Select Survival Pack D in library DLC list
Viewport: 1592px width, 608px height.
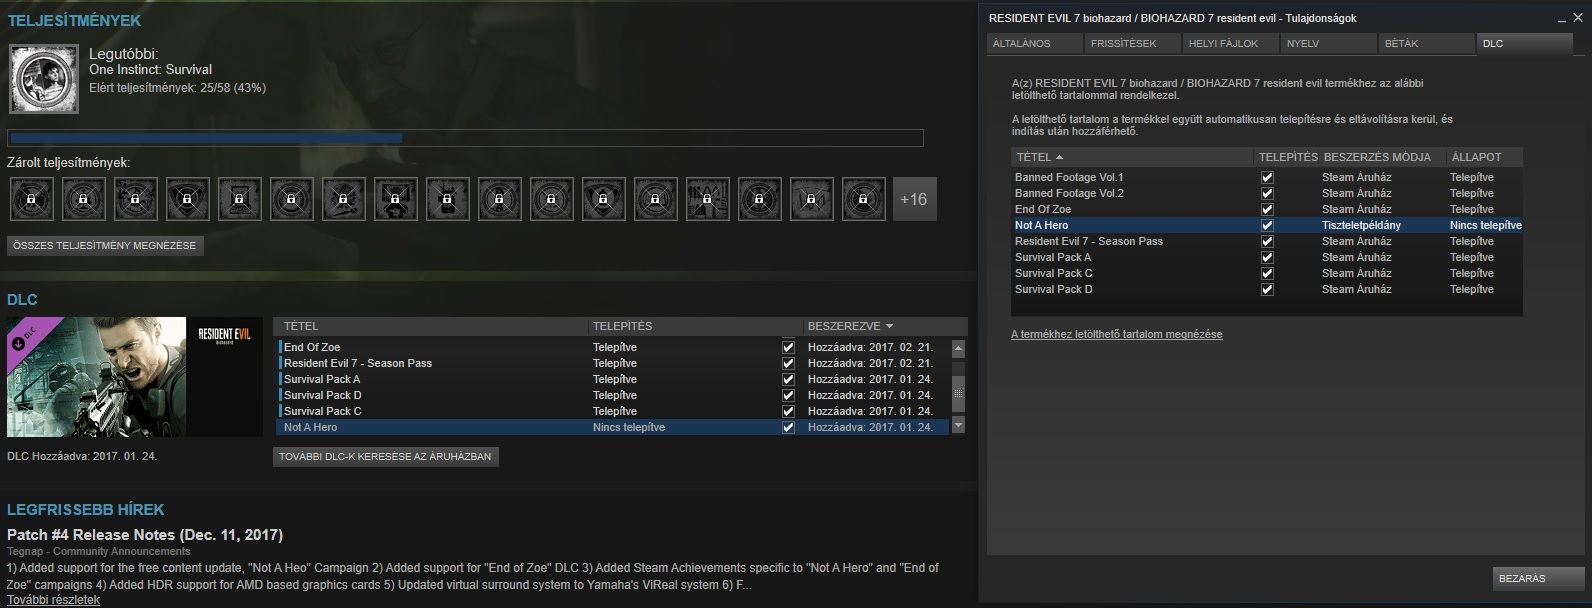click(x=612, y=395)
